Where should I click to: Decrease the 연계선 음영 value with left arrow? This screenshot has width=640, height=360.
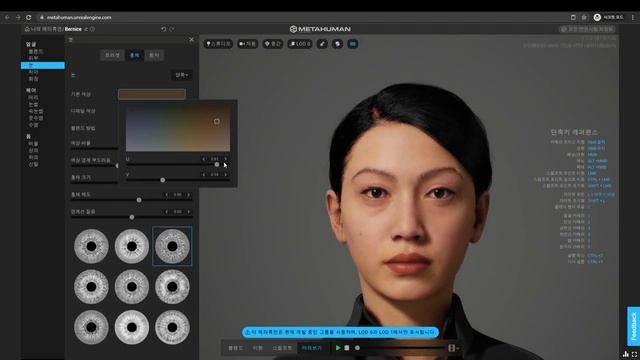(x=167, y=212)
